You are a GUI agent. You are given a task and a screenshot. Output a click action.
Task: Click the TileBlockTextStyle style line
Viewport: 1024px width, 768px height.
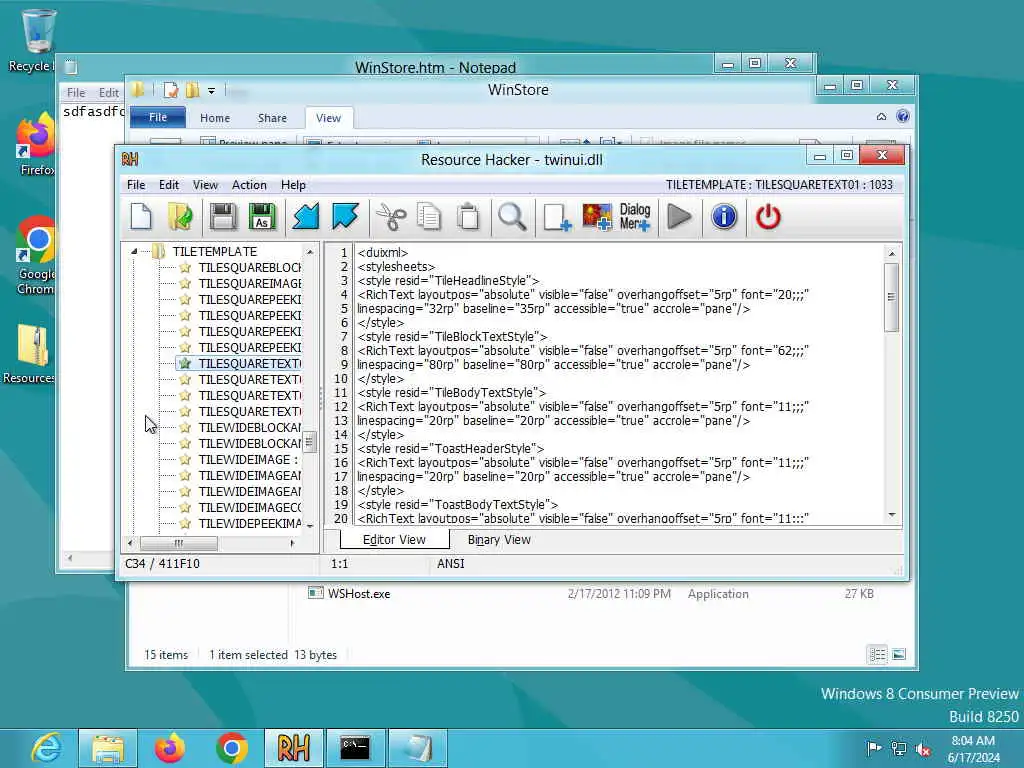(x=452, y=336)
